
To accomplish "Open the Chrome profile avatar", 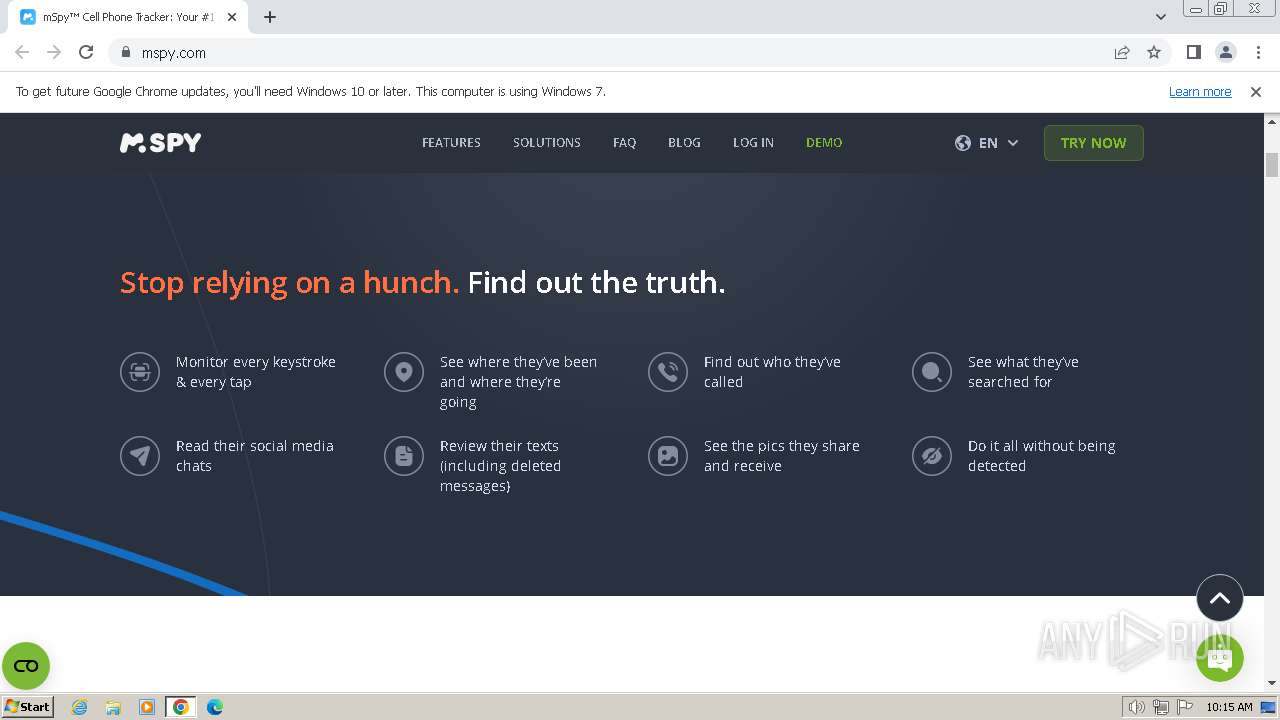I will click(x=1226, y=52).
